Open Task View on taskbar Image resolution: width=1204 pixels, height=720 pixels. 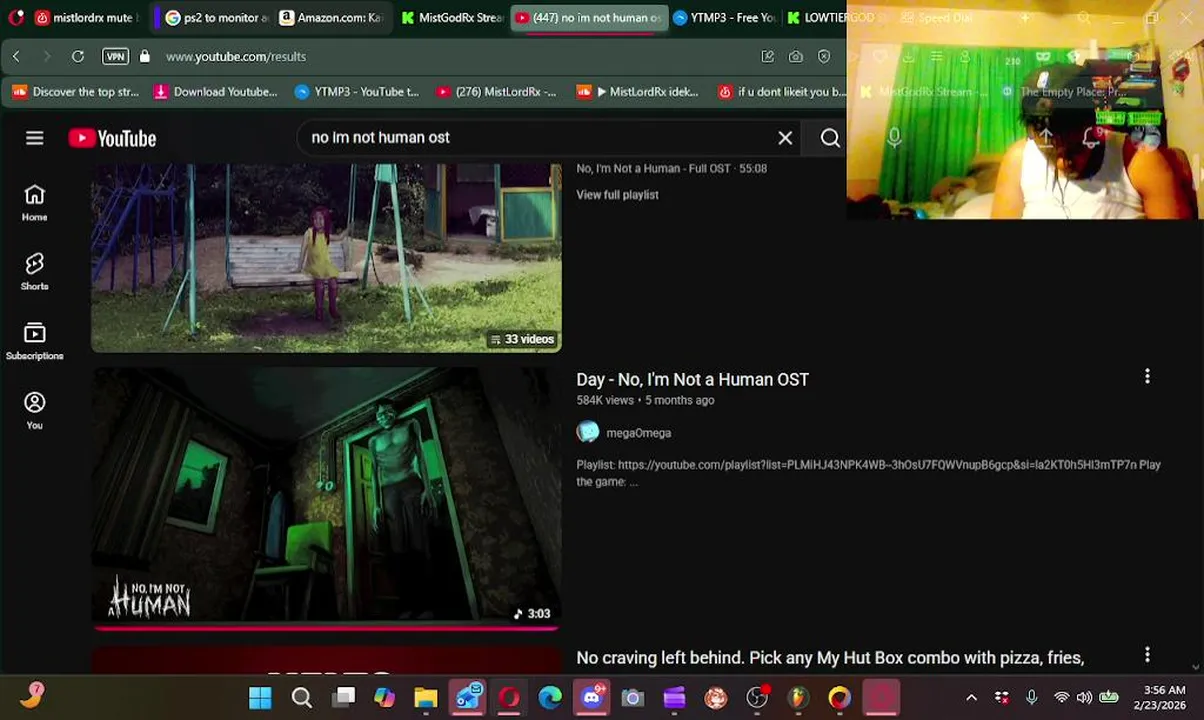click(344, 697)
